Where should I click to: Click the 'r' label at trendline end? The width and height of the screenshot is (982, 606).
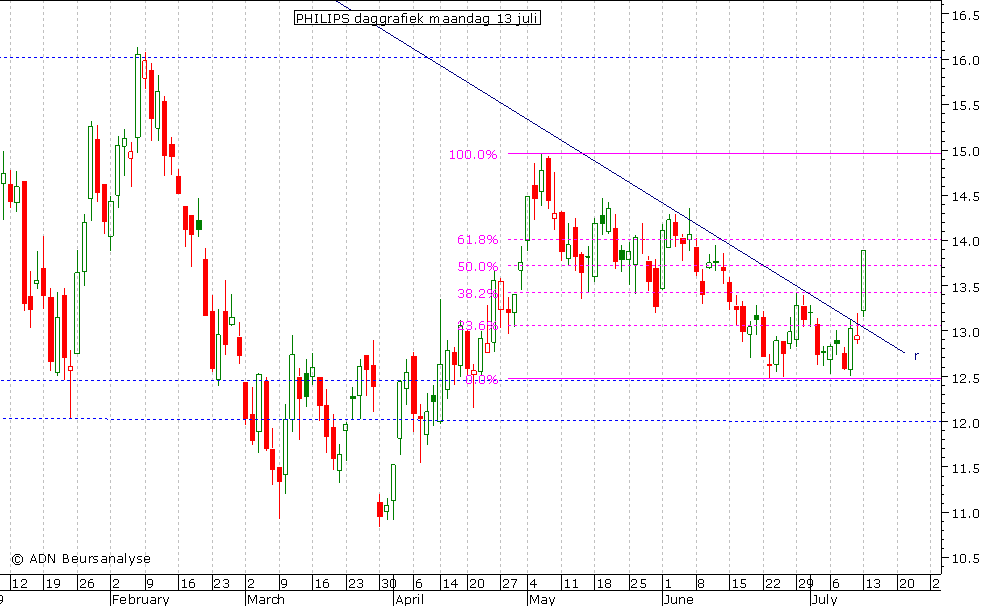pos(916,356)
